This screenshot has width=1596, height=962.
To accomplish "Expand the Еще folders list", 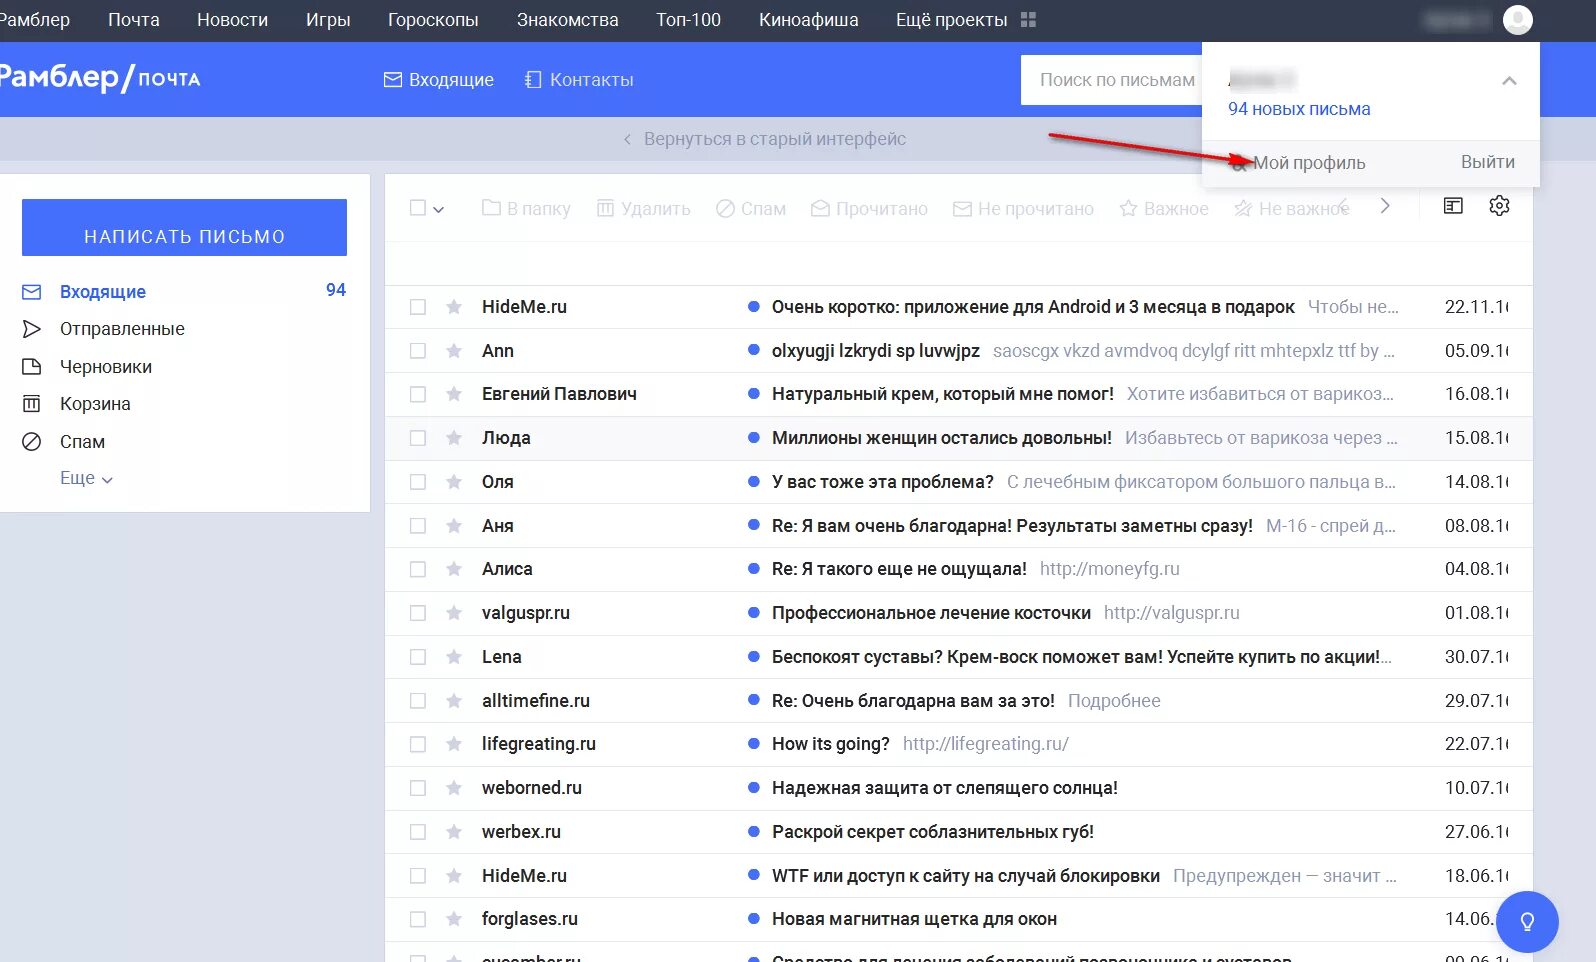I will 86,478.
